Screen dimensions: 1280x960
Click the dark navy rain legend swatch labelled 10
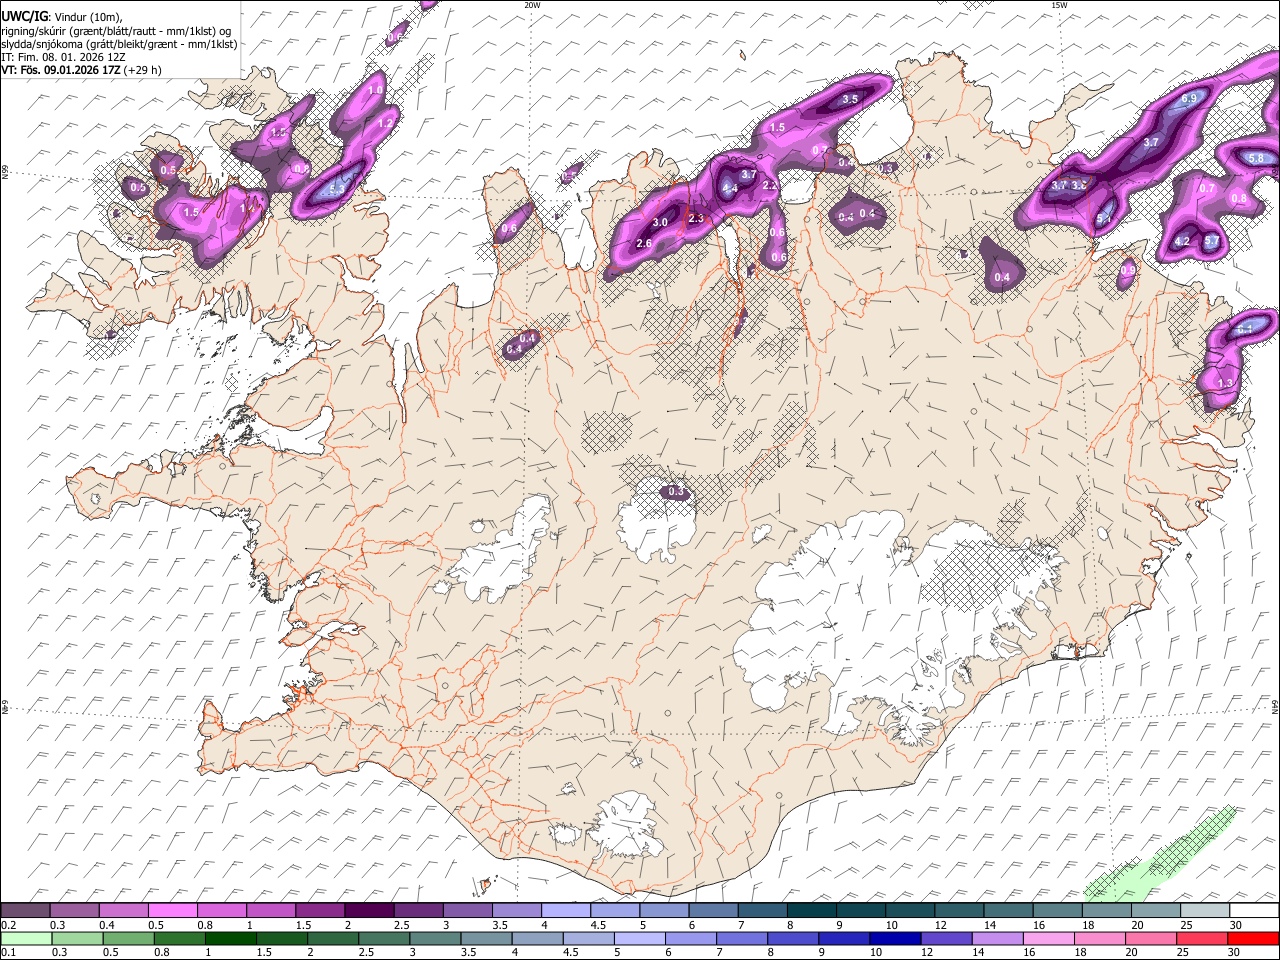point(895,938)
